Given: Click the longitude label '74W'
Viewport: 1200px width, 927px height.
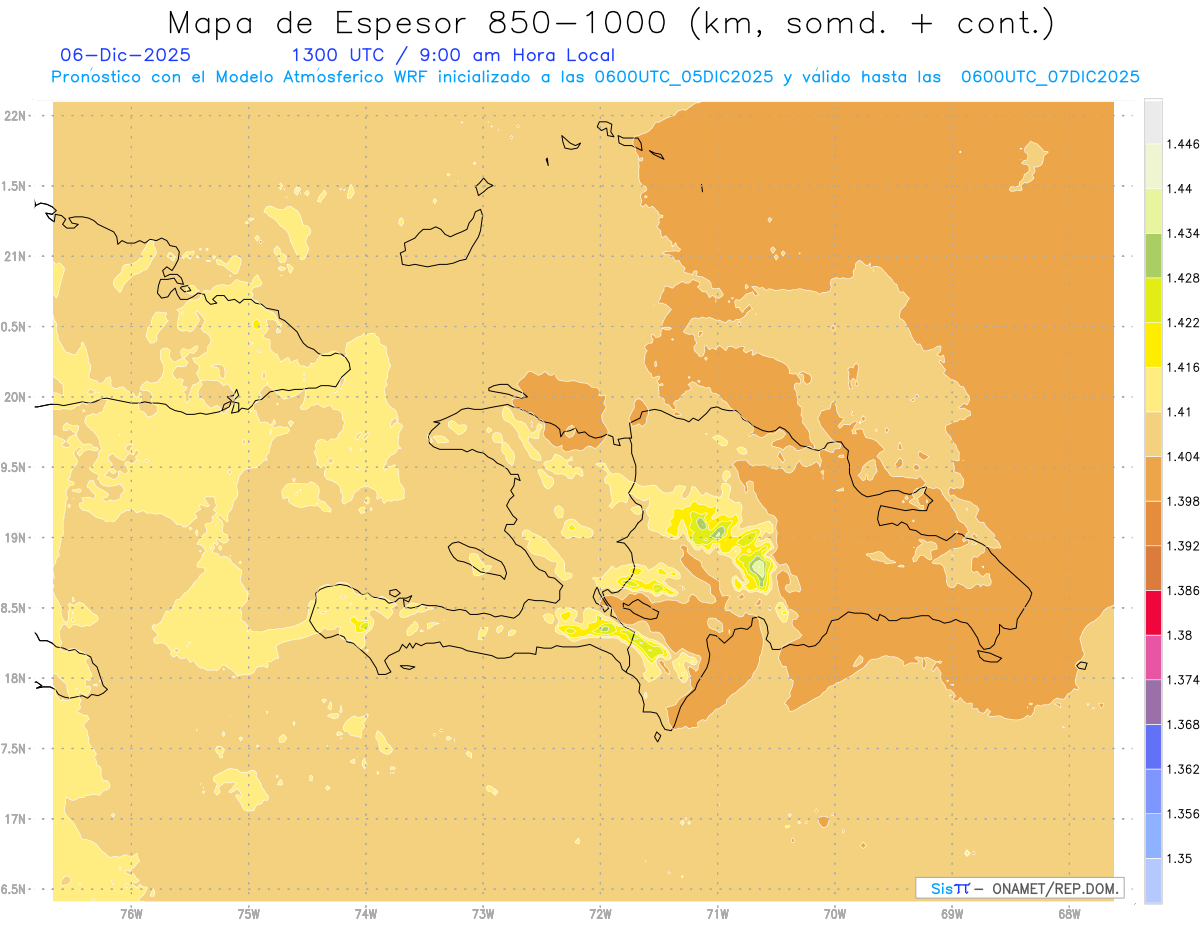Looking at the screenshot, I should pos(366,913).
